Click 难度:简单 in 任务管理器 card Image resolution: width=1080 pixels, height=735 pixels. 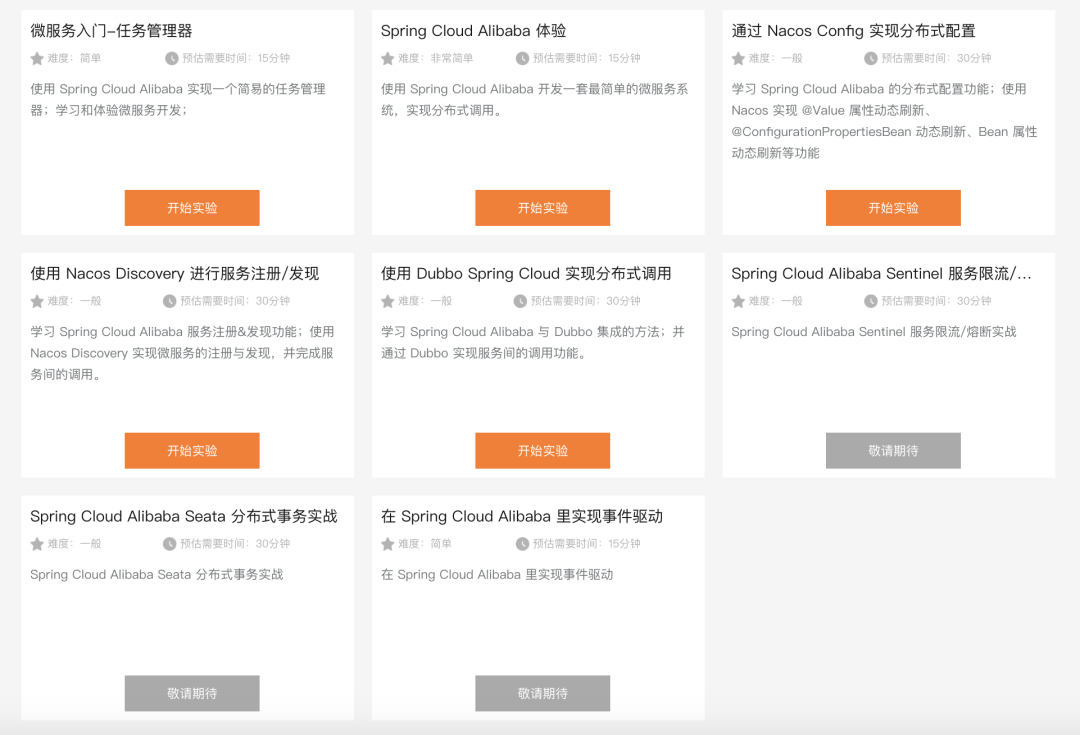click(74, 59)
